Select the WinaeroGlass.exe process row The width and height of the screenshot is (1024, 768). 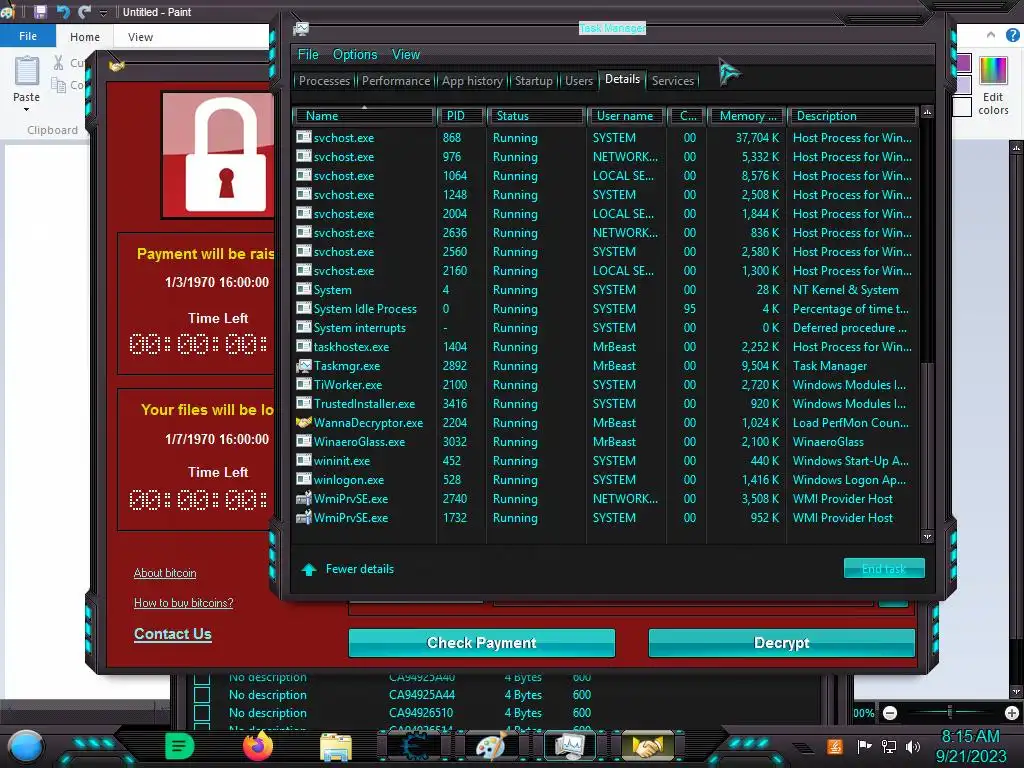pyautogui.click(x=605, y=441)
